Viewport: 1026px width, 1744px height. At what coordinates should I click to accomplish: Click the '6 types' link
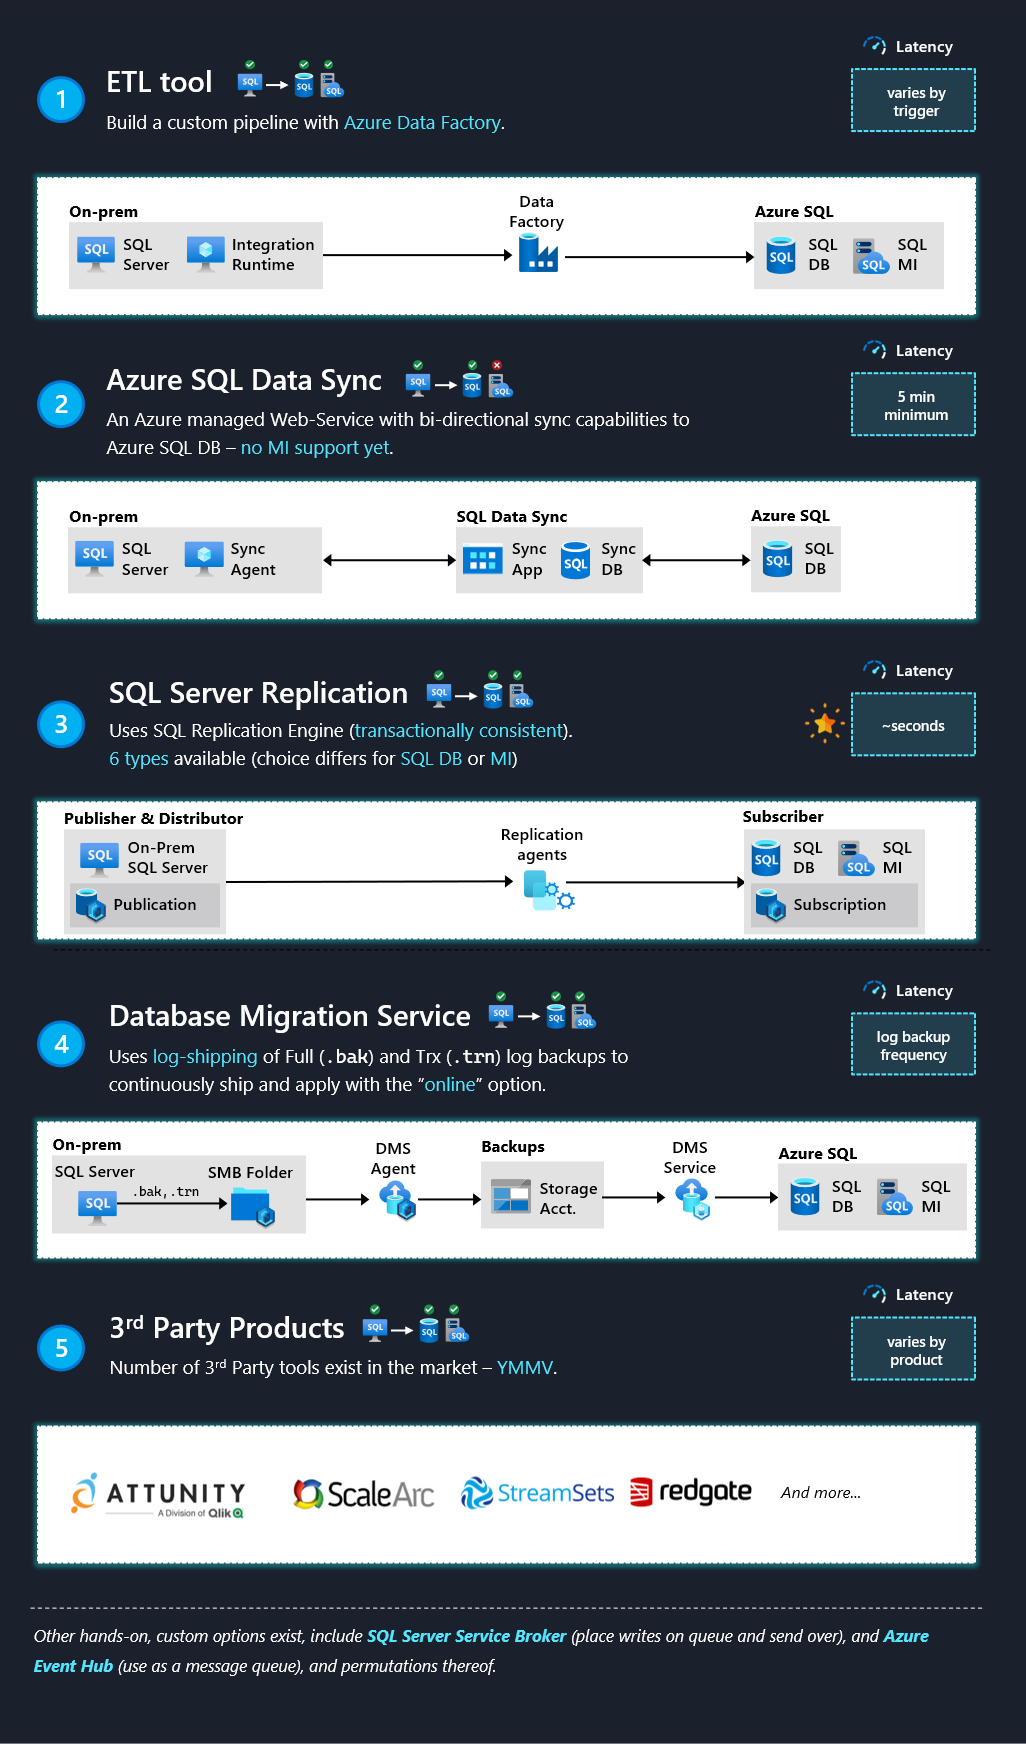139,758
